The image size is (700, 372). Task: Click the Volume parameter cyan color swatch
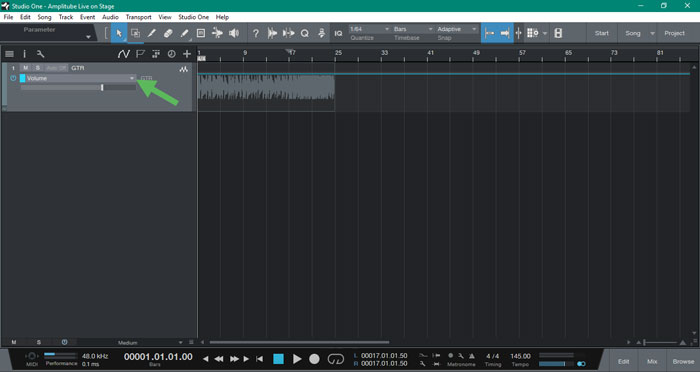[x=22, y=78]
